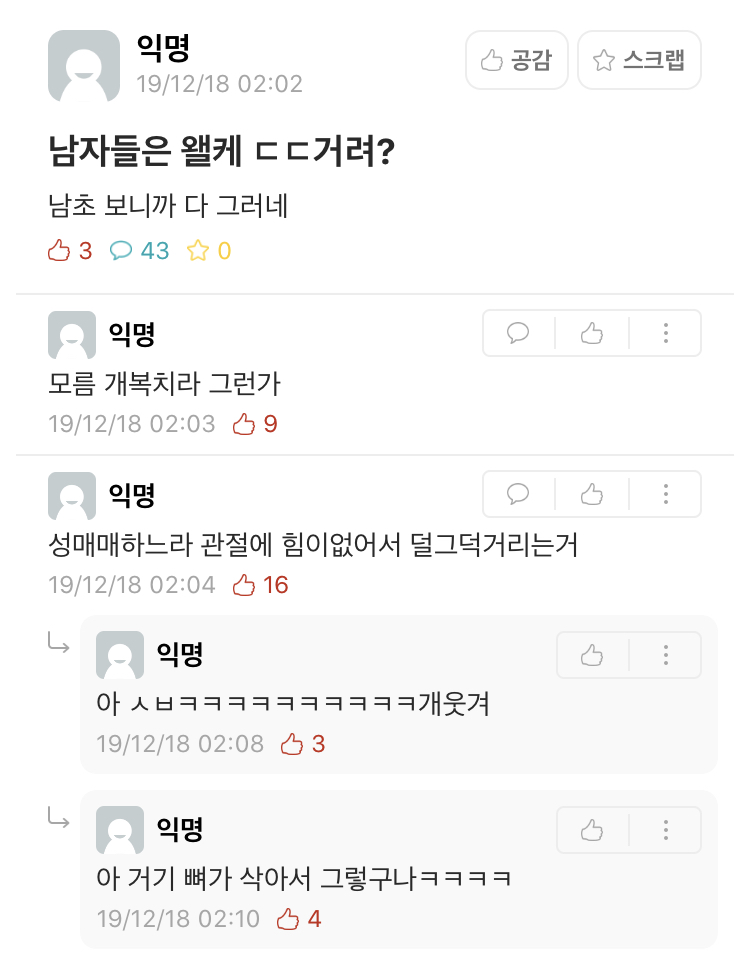The width and height of the screenshot is (750, 963).
Task: Click the post's scrap star count
Action: [209, 251]
